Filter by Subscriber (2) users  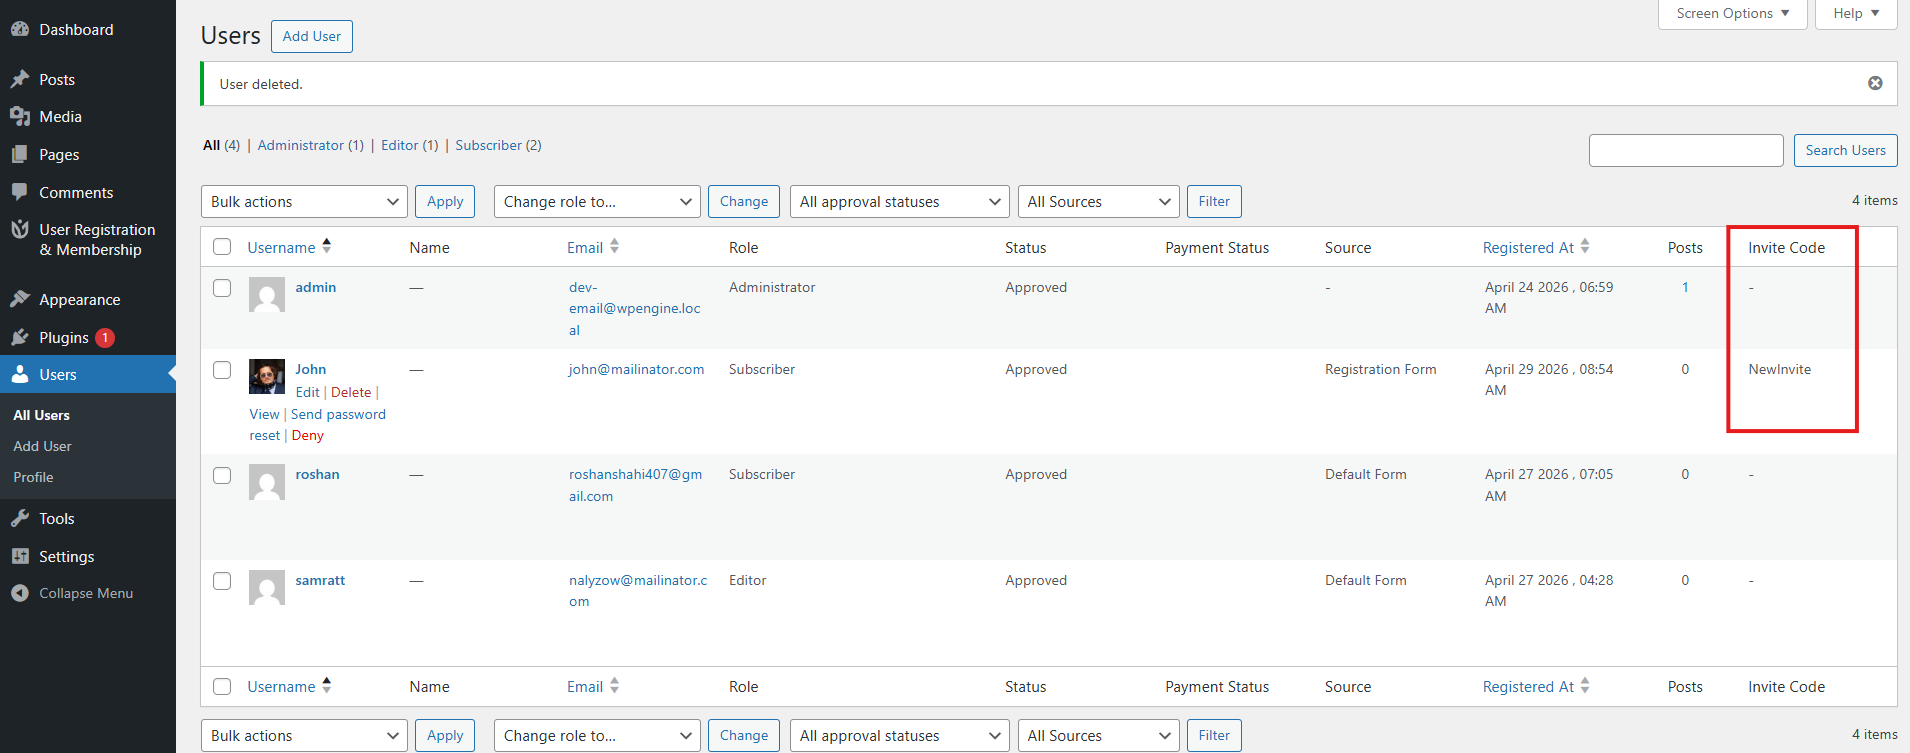pyautogui.click(x=498, y=145)
